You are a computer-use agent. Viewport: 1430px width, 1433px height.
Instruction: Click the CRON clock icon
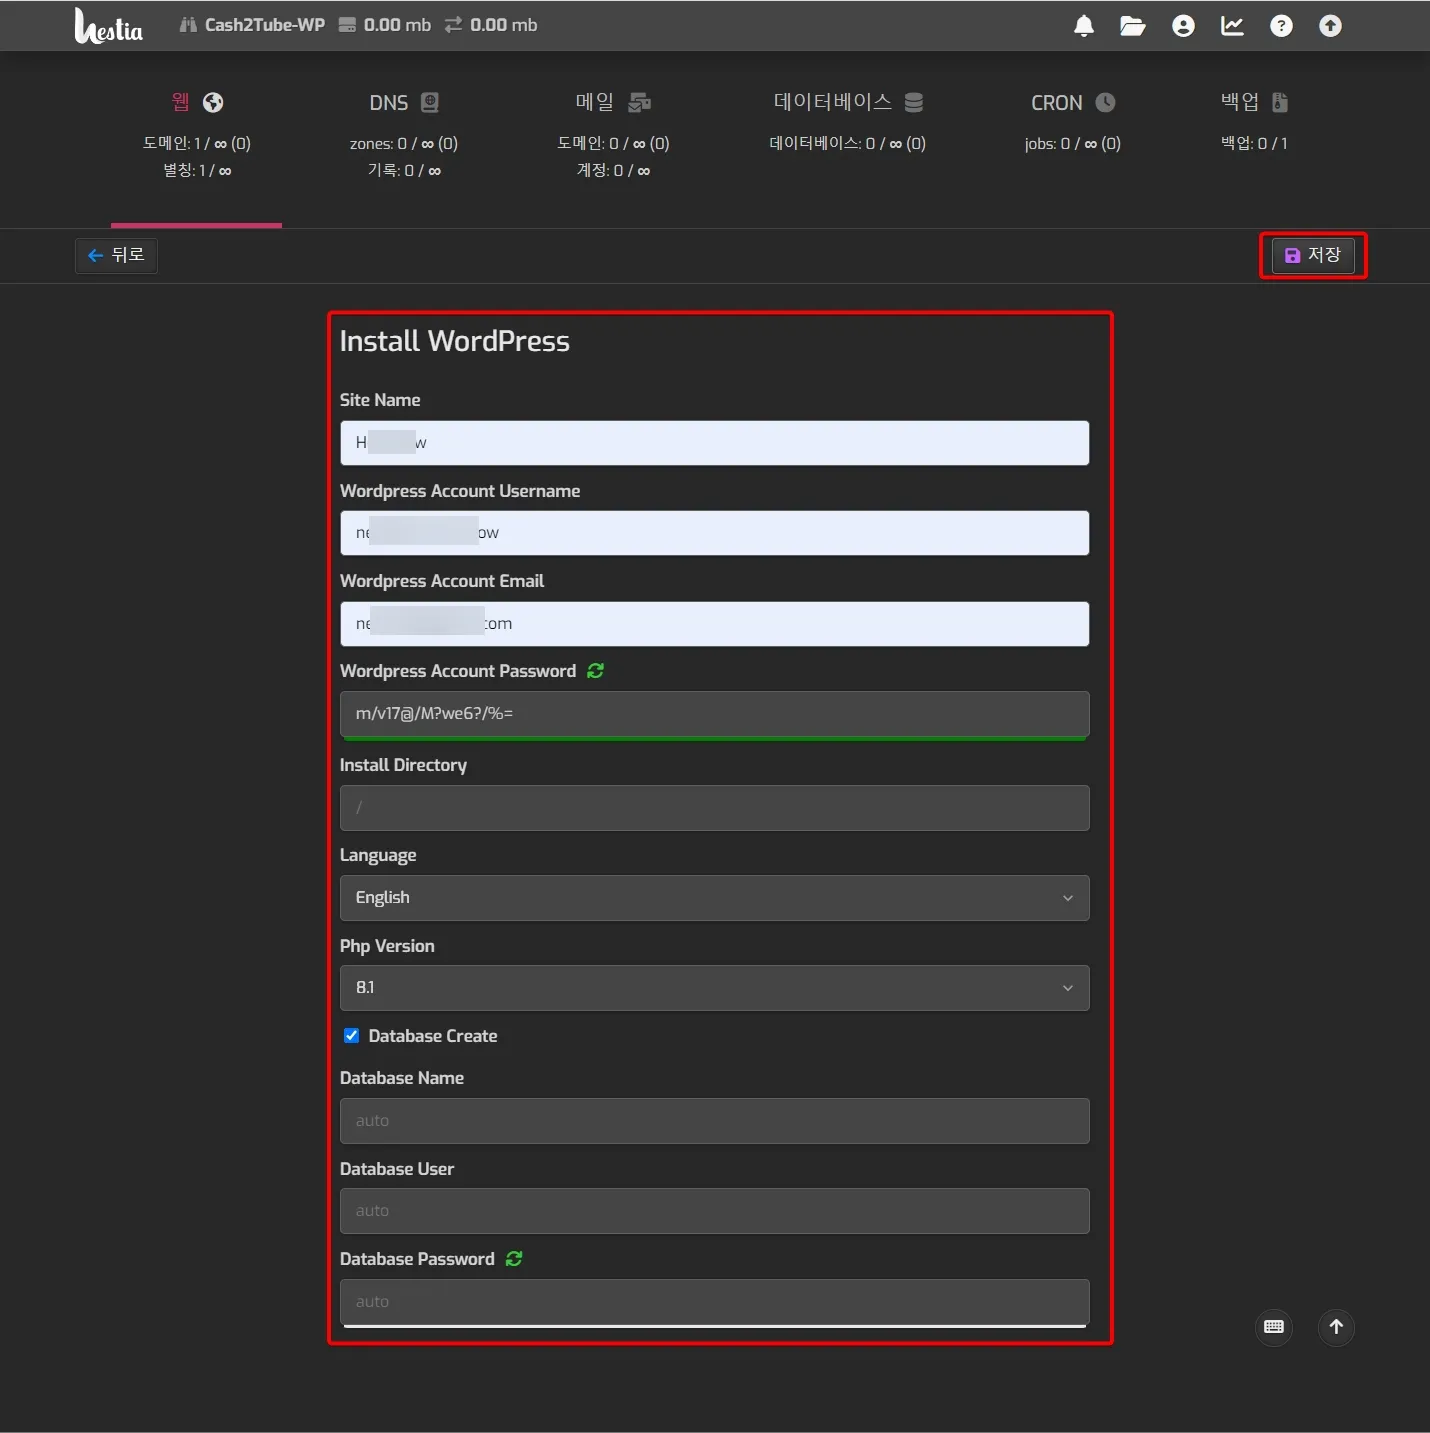point(1105,102)
